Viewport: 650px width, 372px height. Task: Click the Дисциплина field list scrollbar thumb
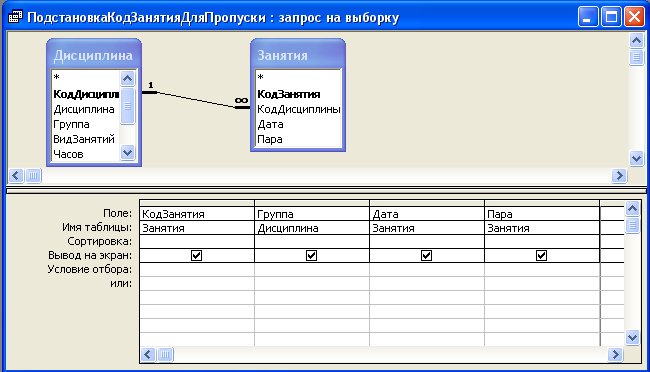pyautogui.click(x=127, y=106)
